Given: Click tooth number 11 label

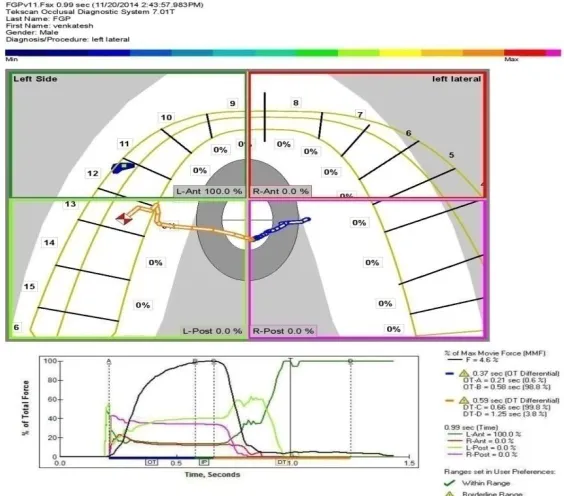Looking at the screenshot, I should pyautogui.click(x=124, y=144).
